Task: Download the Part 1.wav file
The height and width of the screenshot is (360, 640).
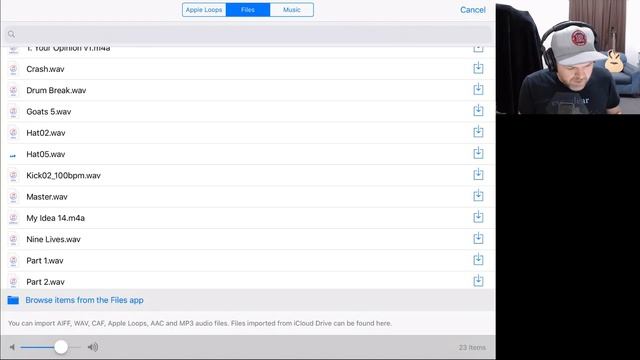Action: click(478, 259)
